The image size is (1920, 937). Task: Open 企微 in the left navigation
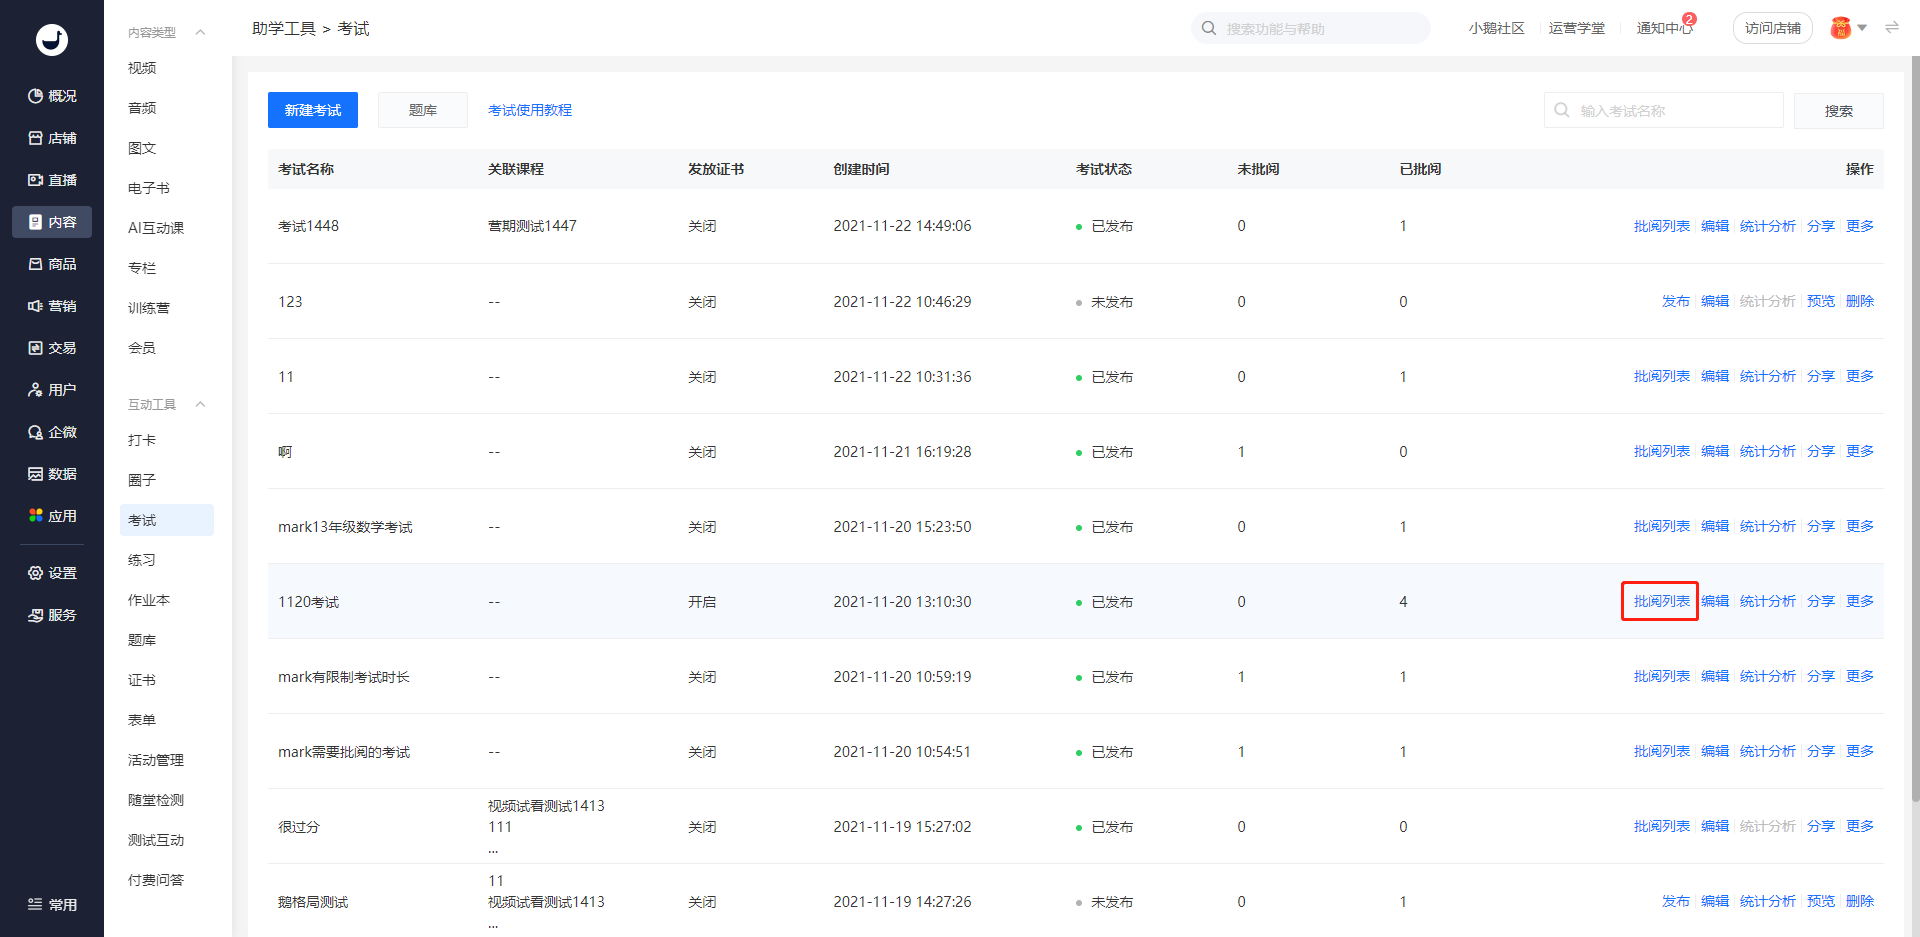pos(52,432)
